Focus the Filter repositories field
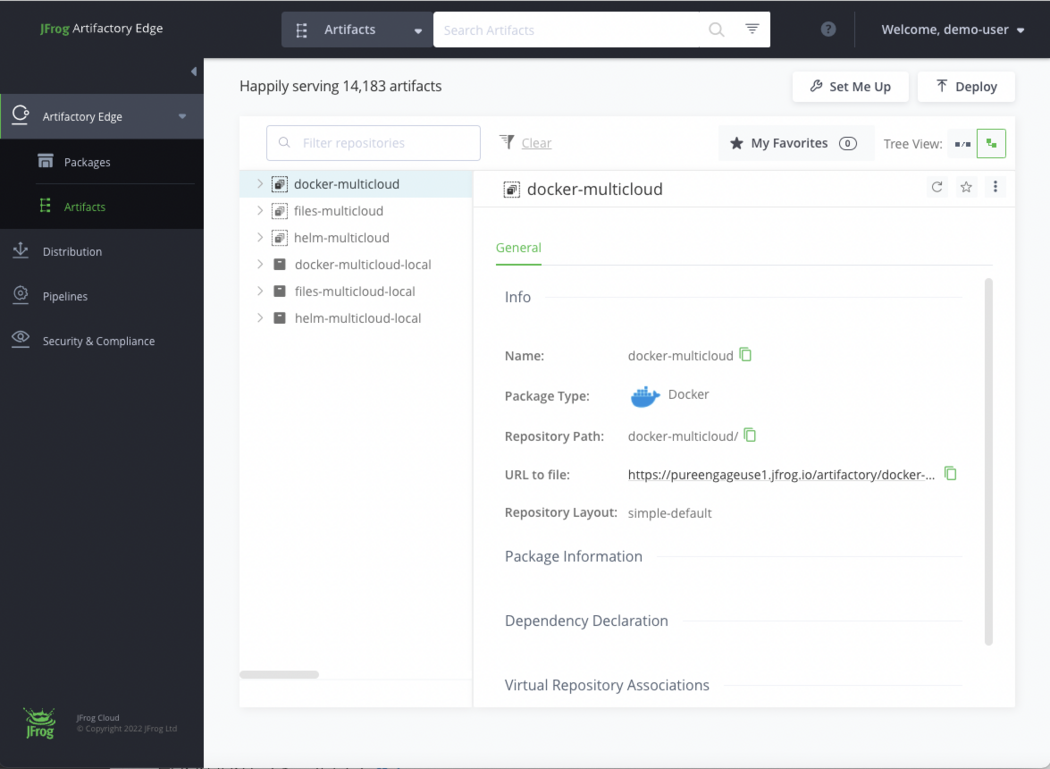 (373, 143)
